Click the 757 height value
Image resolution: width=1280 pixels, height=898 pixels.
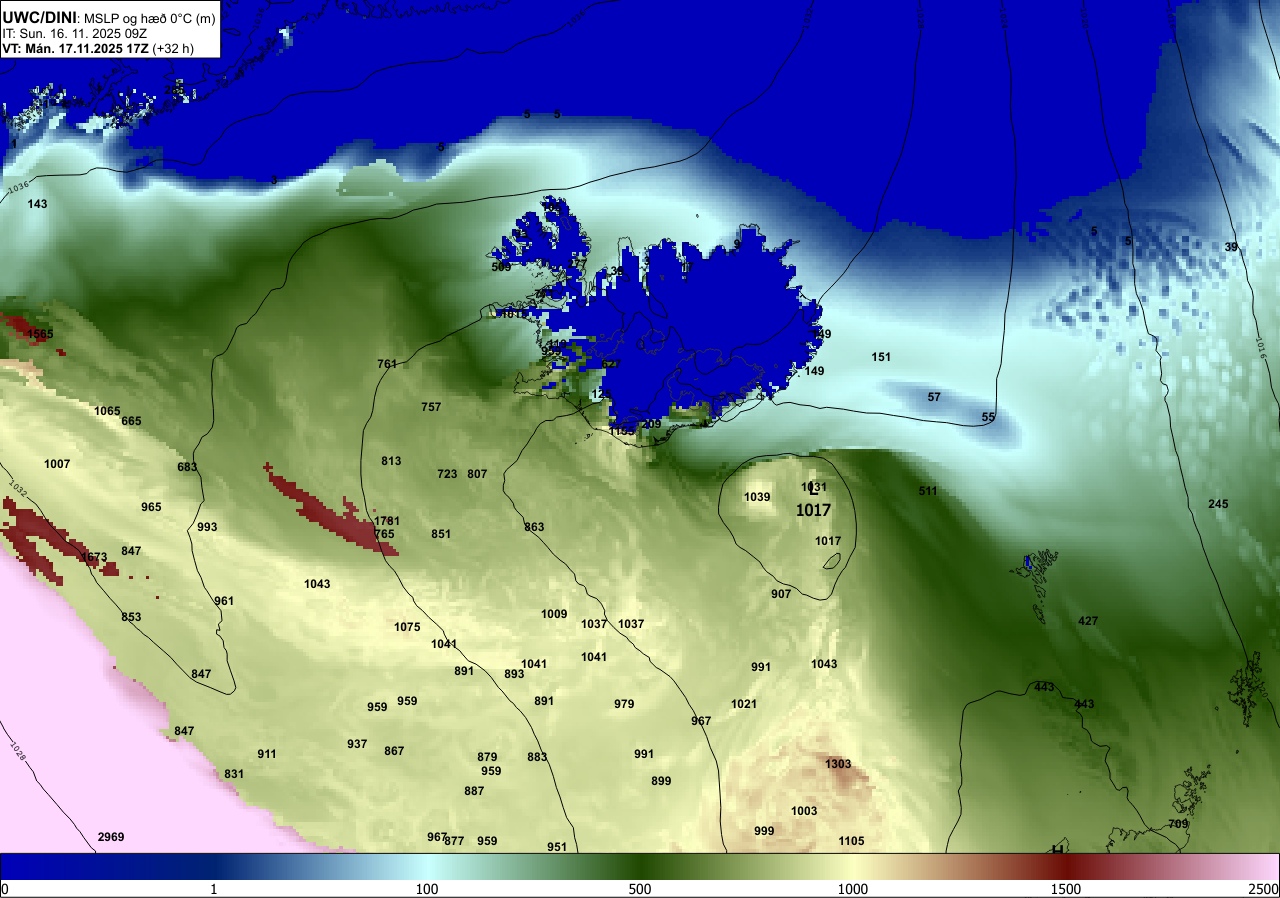click(431, 407)
